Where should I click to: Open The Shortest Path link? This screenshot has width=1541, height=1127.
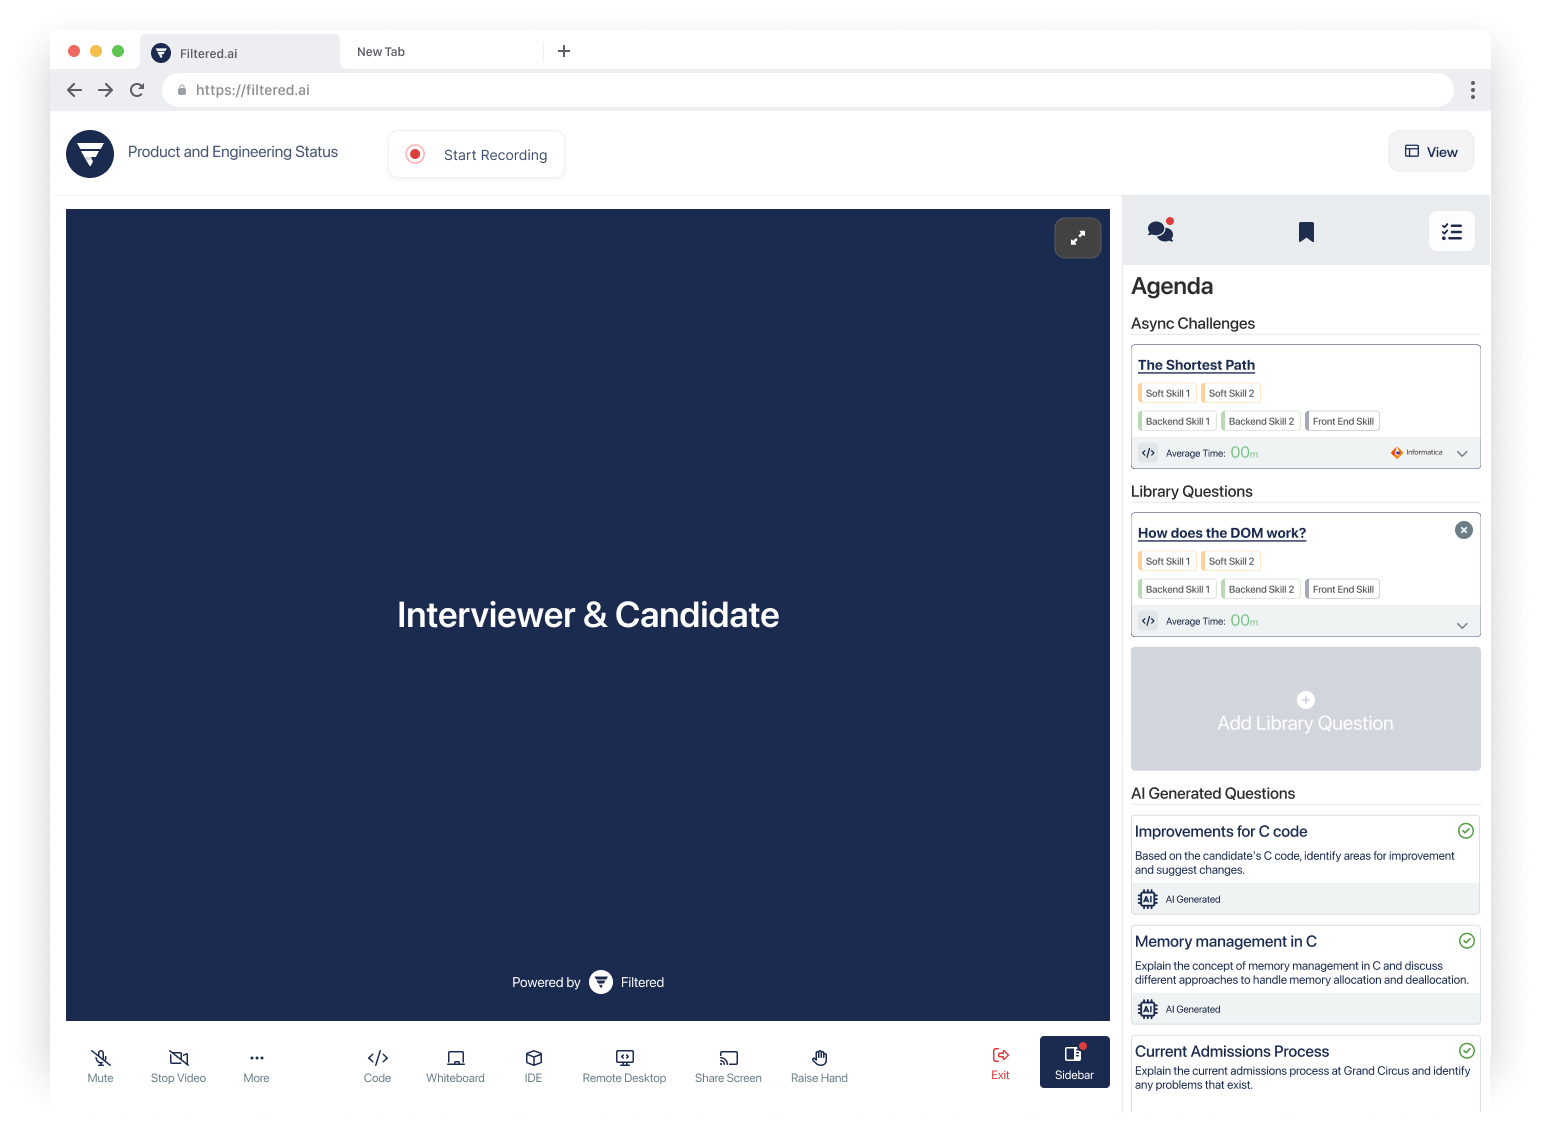[1196, 365]
